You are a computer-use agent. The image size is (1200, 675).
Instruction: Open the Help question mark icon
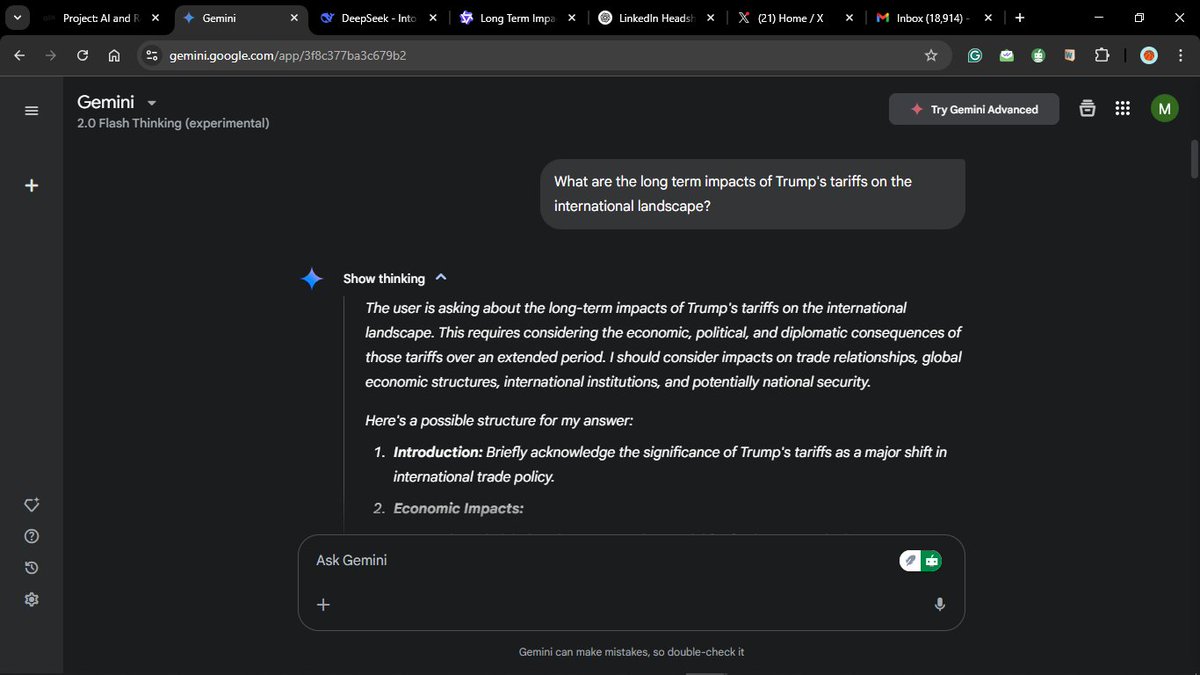(31, 537)
